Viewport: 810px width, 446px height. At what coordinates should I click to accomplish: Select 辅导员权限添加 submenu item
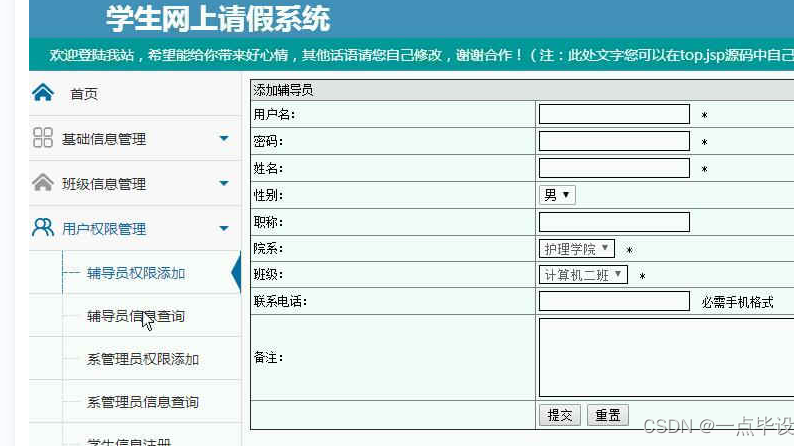[x=136, y=273]
